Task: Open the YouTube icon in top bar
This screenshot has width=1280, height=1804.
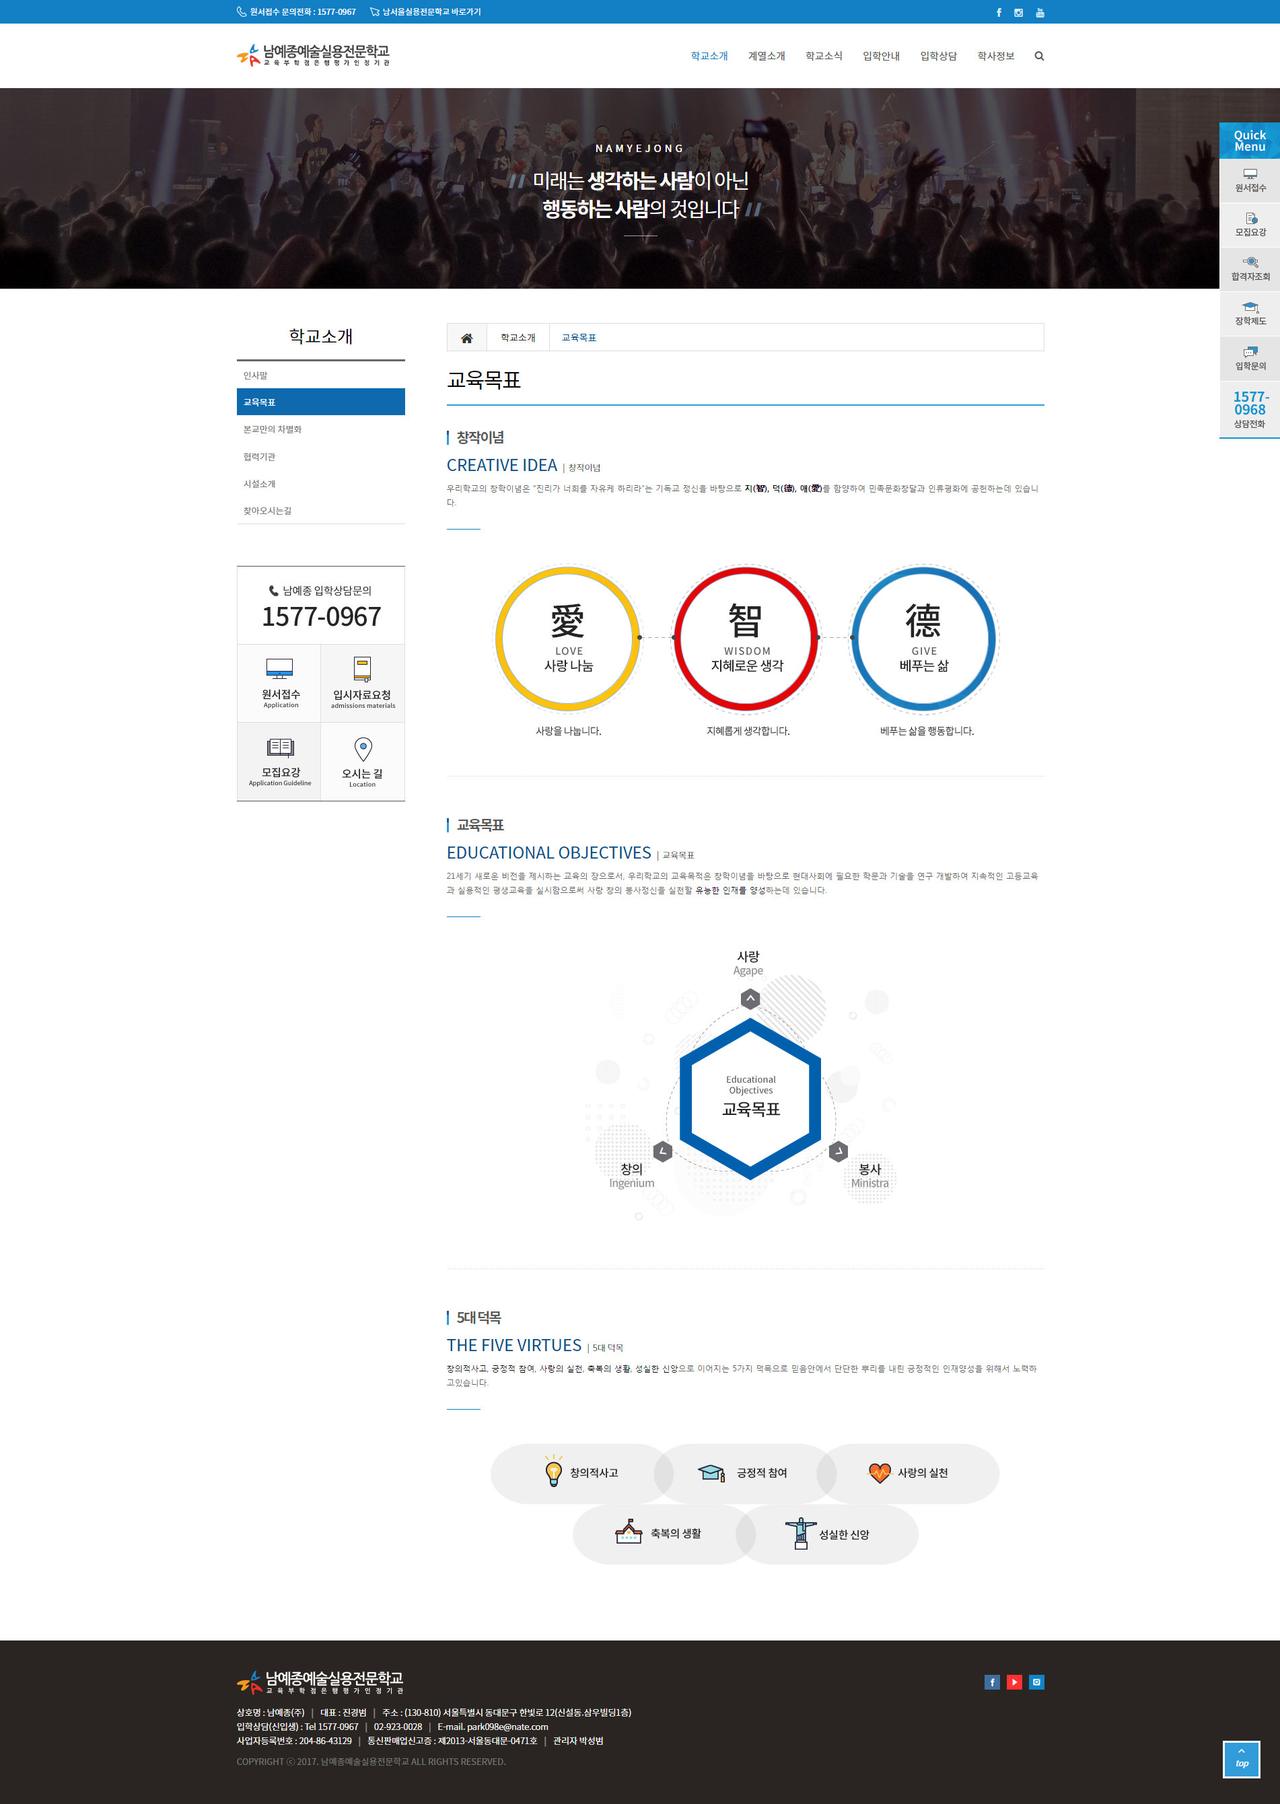Action: coord(1040,12)
